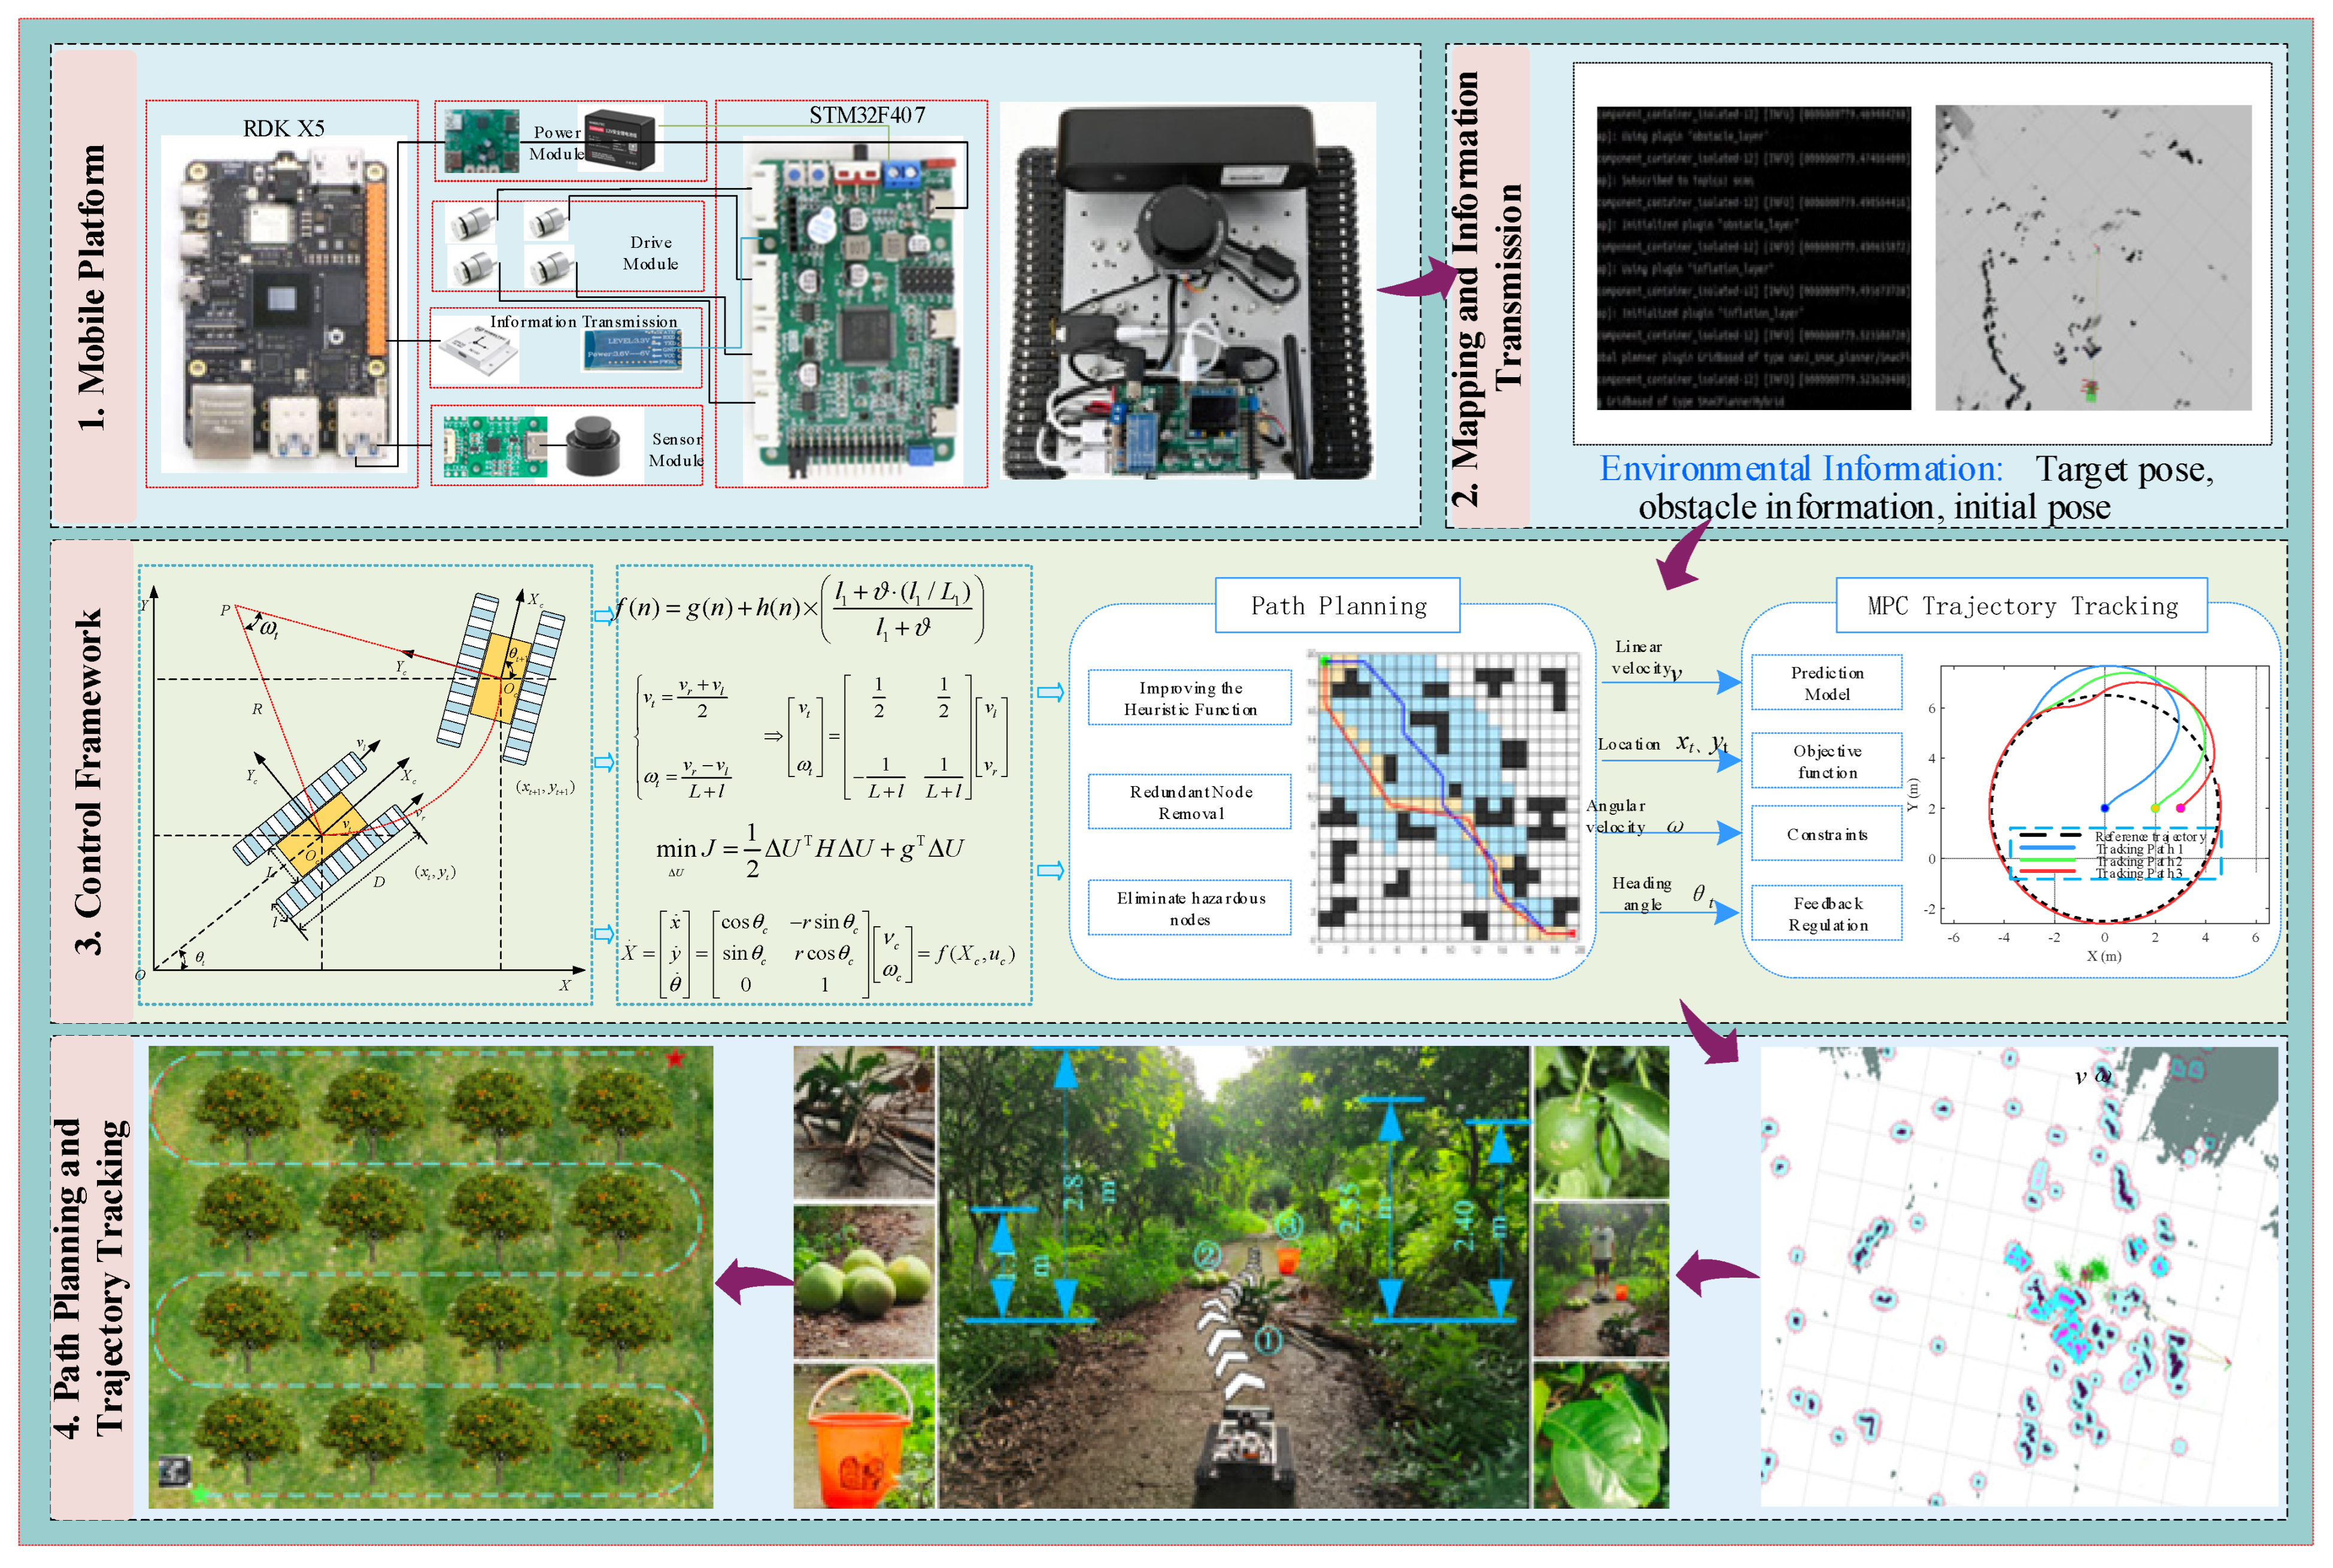Screen dimensions: 2333x1568
Task: Click the black terminal log screenshot
Action: pos(1754,258)
